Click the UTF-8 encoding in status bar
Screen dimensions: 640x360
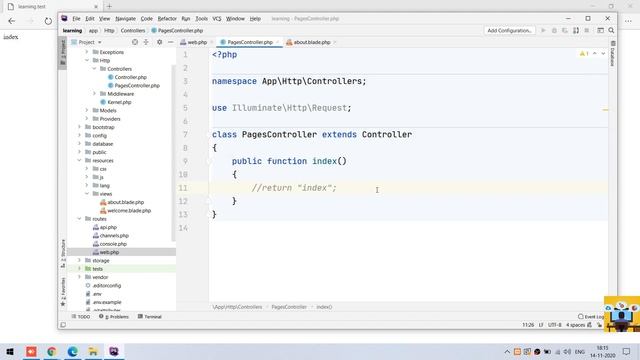coord(555,325)
